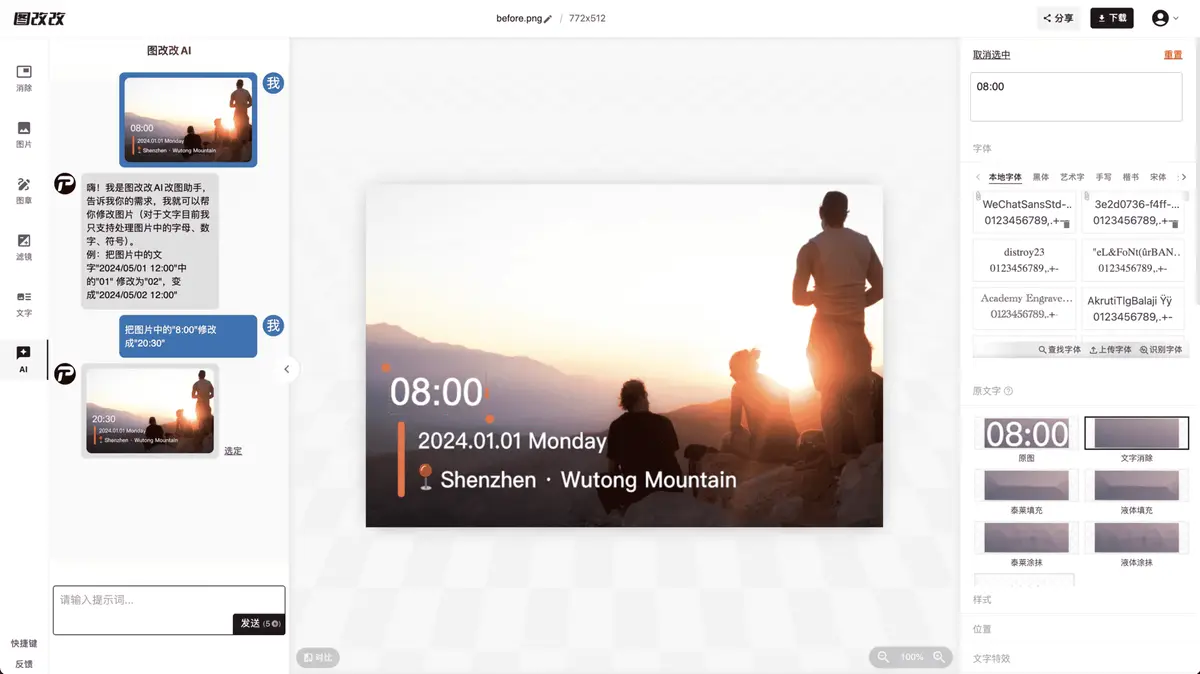The height and width of the screenshot is (674, 1200).
Task: Open the AI assistant panel icon
Action: [x=24, y=359]
